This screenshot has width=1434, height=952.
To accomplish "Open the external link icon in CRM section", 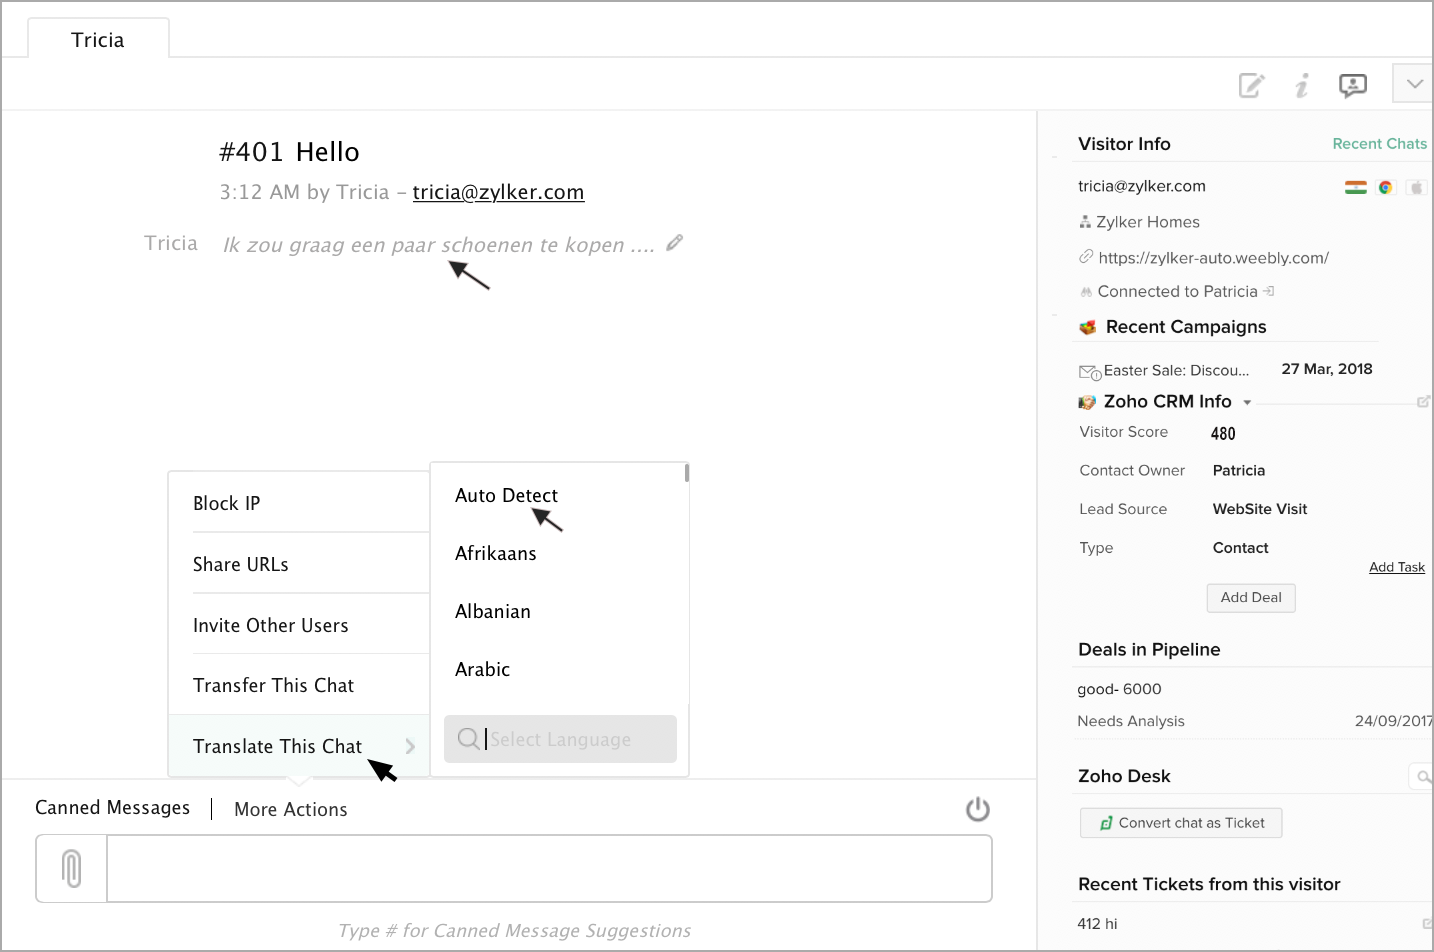I will 1423,402.
